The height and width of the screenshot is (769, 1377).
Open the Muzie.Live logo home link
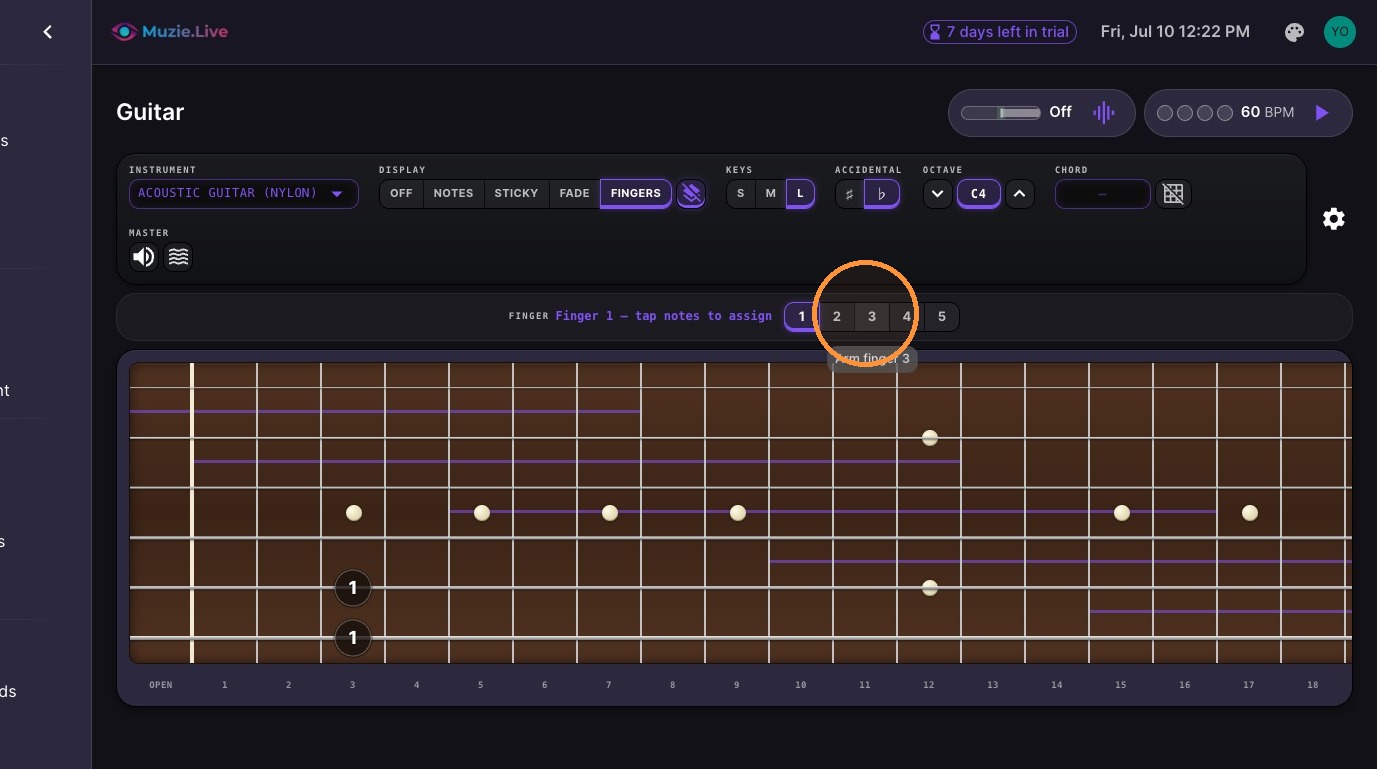[170, 32]
